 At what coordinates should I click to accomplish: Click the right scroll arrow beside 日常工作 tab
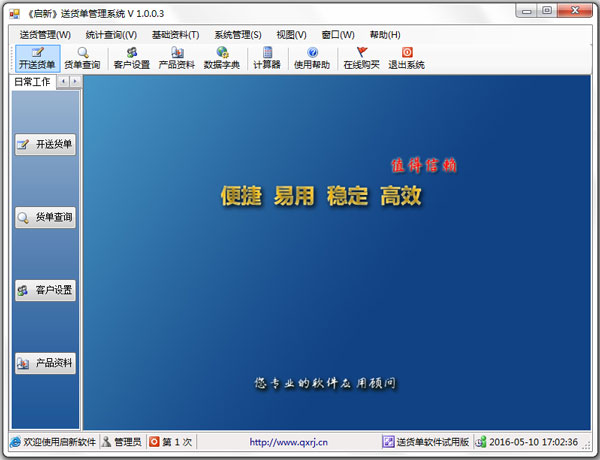click(x=75, y=82)
